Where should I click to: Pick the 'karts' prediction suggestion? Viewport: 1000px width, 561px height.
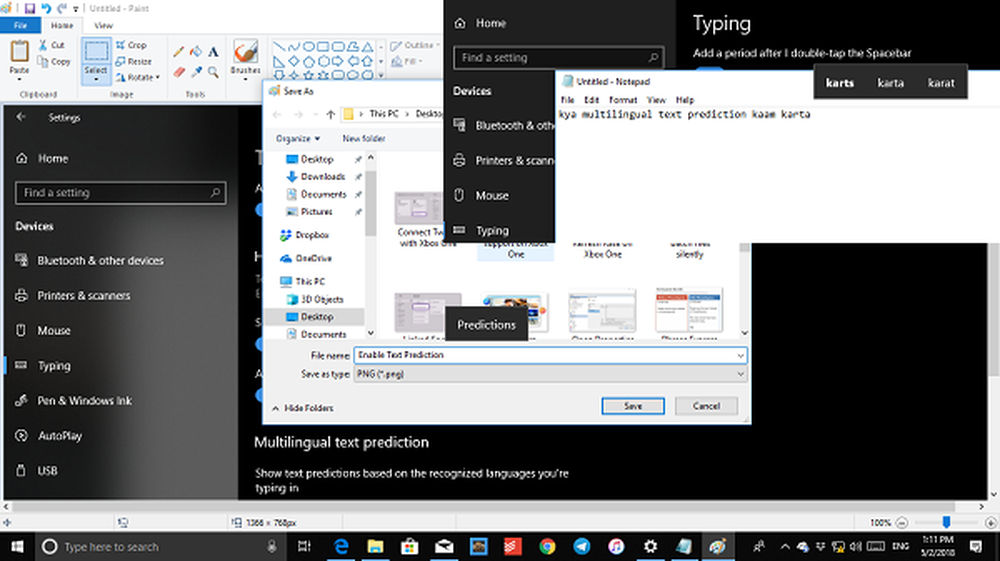click(x=839, y=83)
